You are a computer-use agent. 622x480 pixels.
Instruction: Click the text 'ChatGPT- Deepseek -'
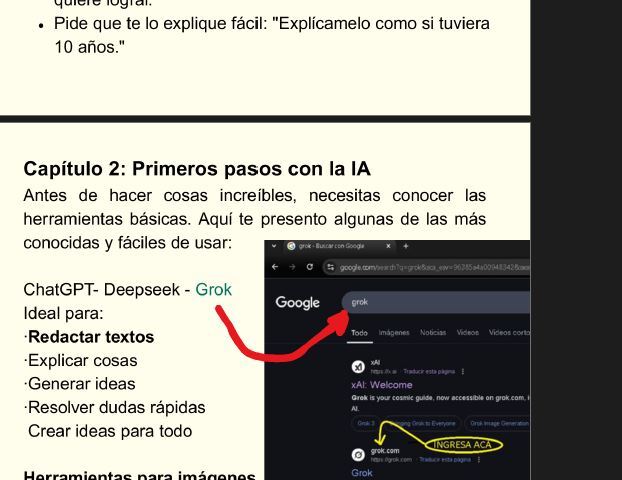click(107, 290)
